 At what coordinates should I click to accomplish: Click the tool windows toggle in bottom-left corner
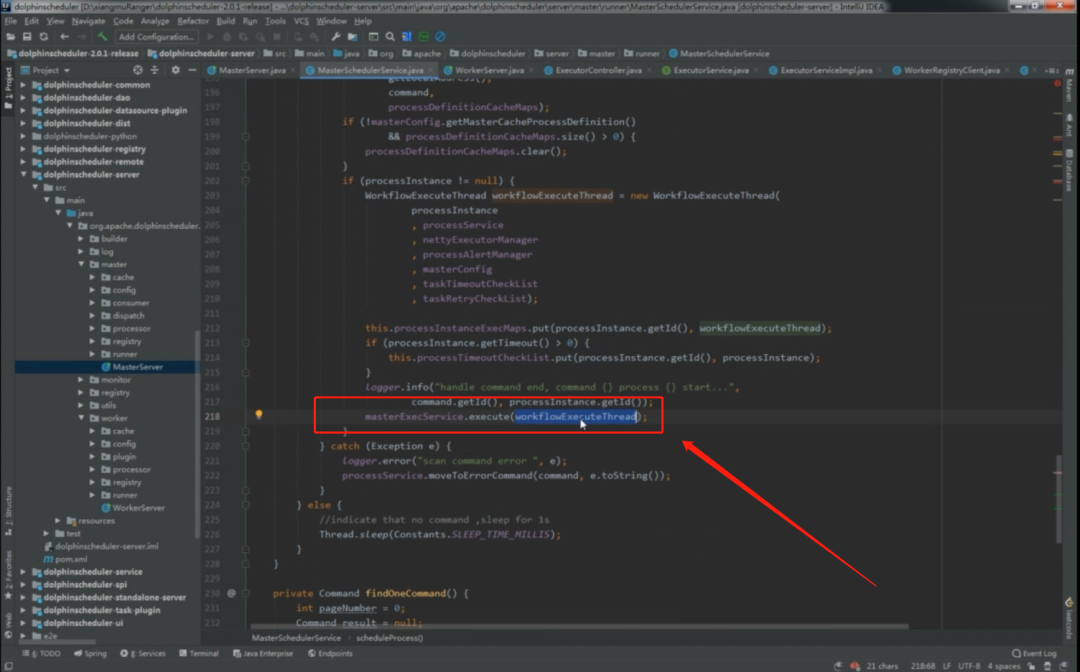tap(8, 666)
